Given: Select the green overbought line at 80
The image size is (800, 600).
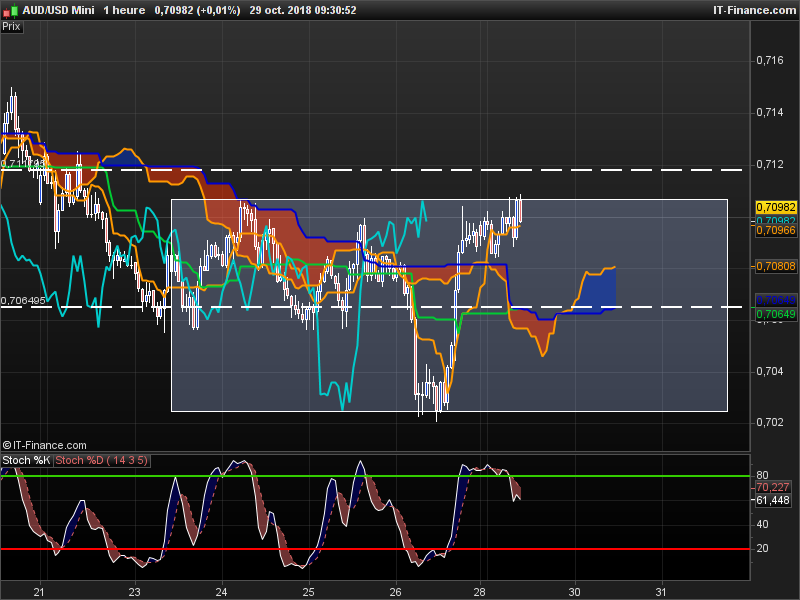Looking at the screenshot, I should click(375, 476).
